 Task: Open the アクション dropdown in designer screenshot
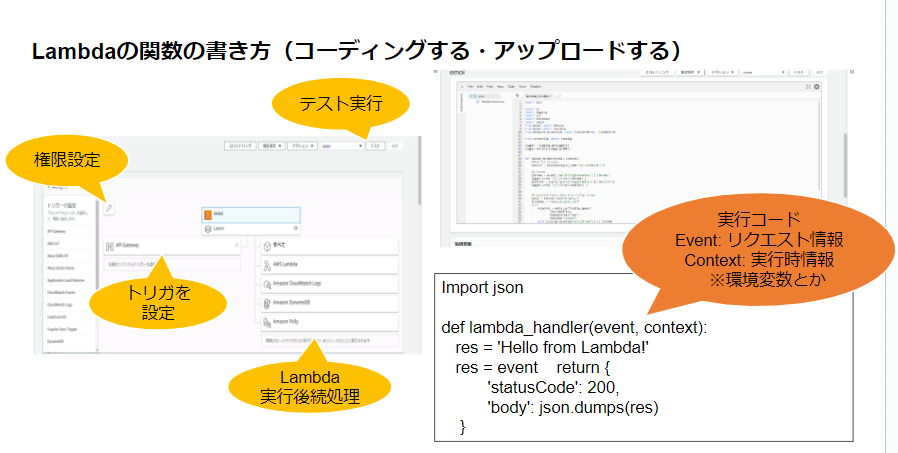coord(302,146)
